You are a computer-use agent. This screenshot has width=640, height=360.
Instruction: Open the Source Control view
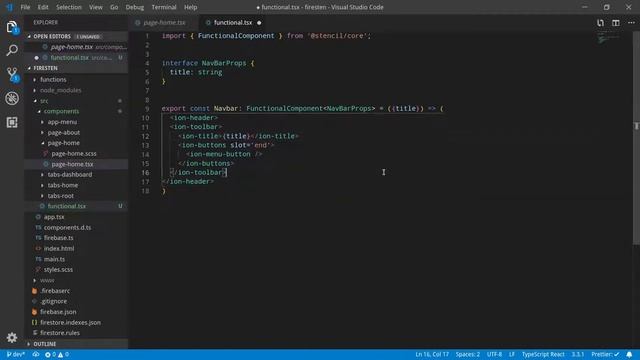[12, 74]
